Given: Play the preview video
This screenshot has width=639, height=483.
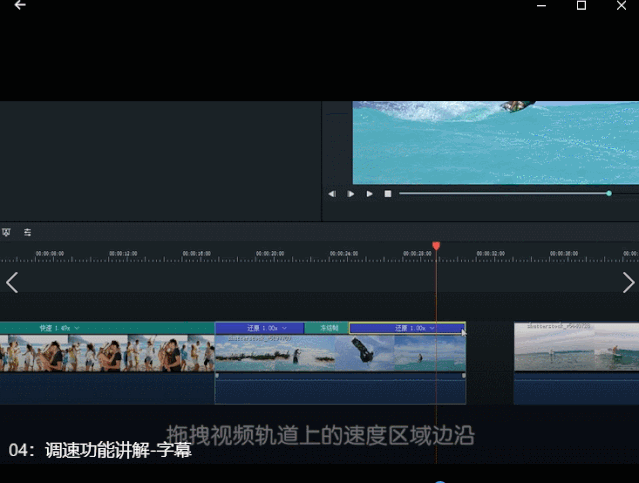Looking at the screenshot, I should 369,194.
